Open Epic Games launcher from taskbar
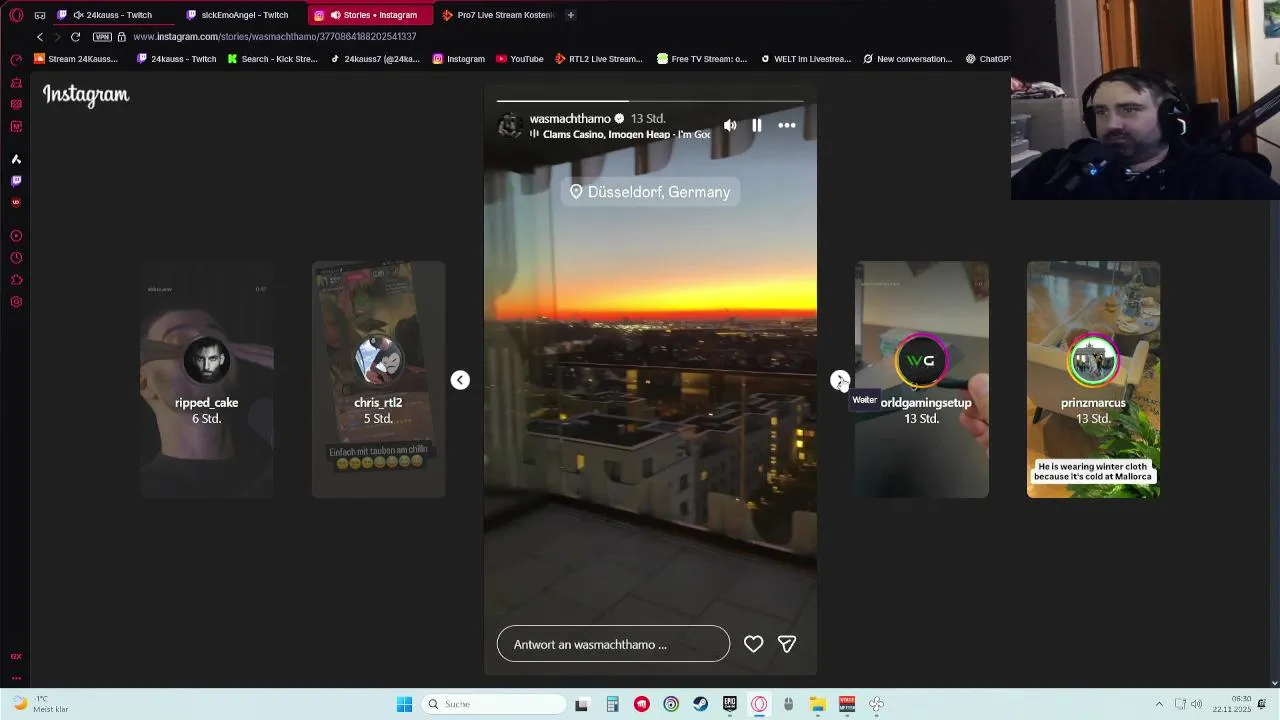This screenshot has height=720, width=1280. pyautogui.click(x=729, y=704)
